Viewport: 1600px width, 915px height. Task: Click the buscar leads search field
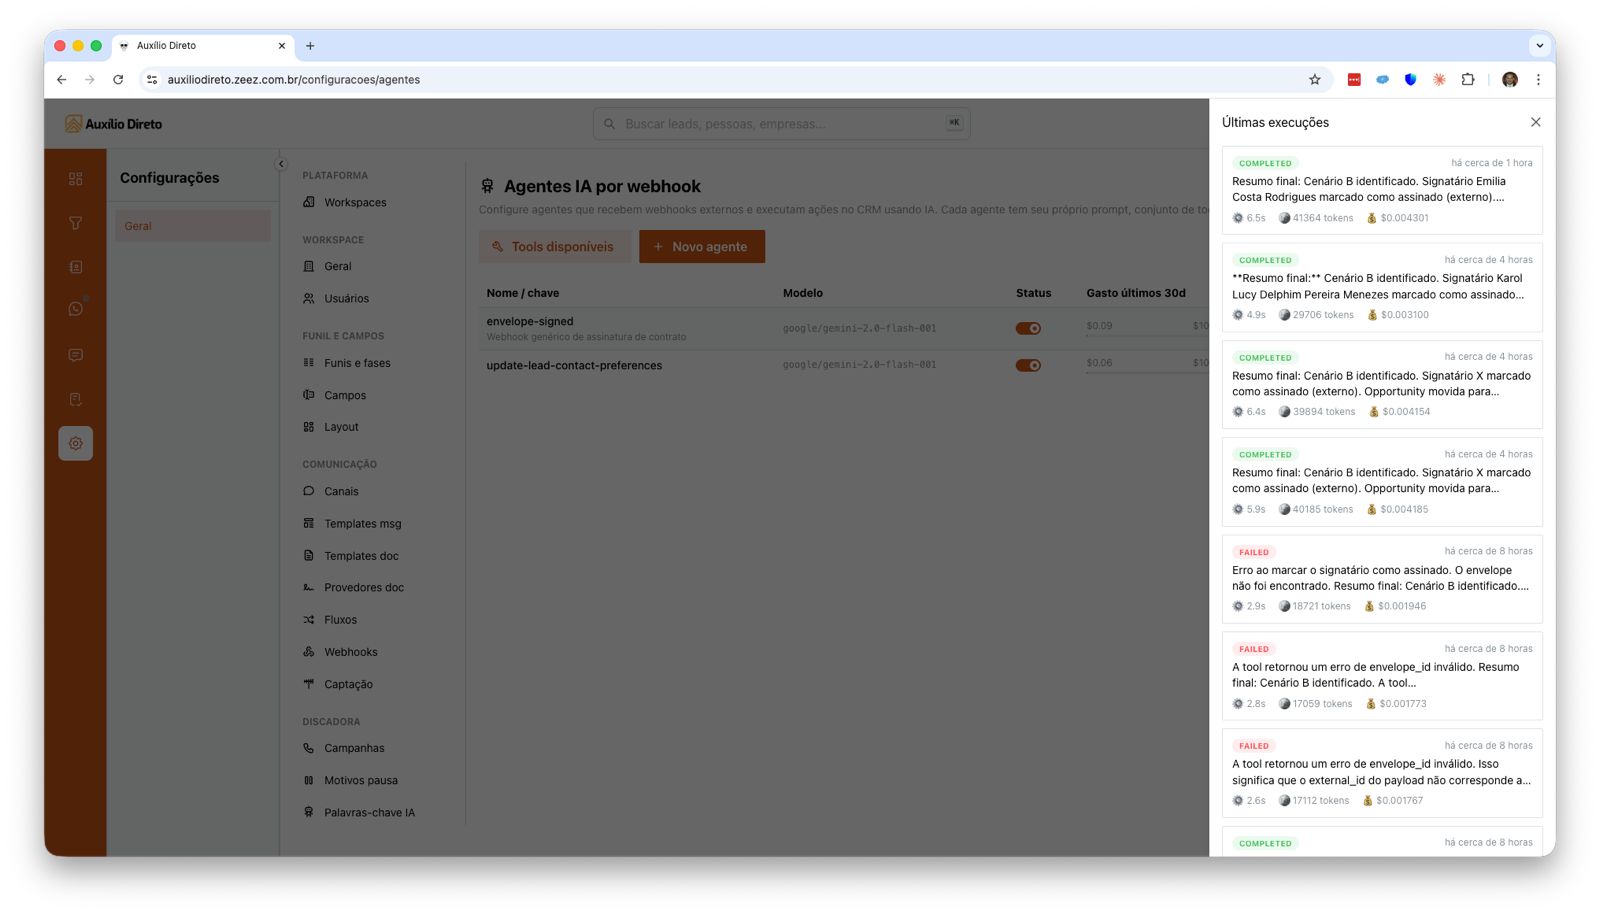[x=780, y=123]
